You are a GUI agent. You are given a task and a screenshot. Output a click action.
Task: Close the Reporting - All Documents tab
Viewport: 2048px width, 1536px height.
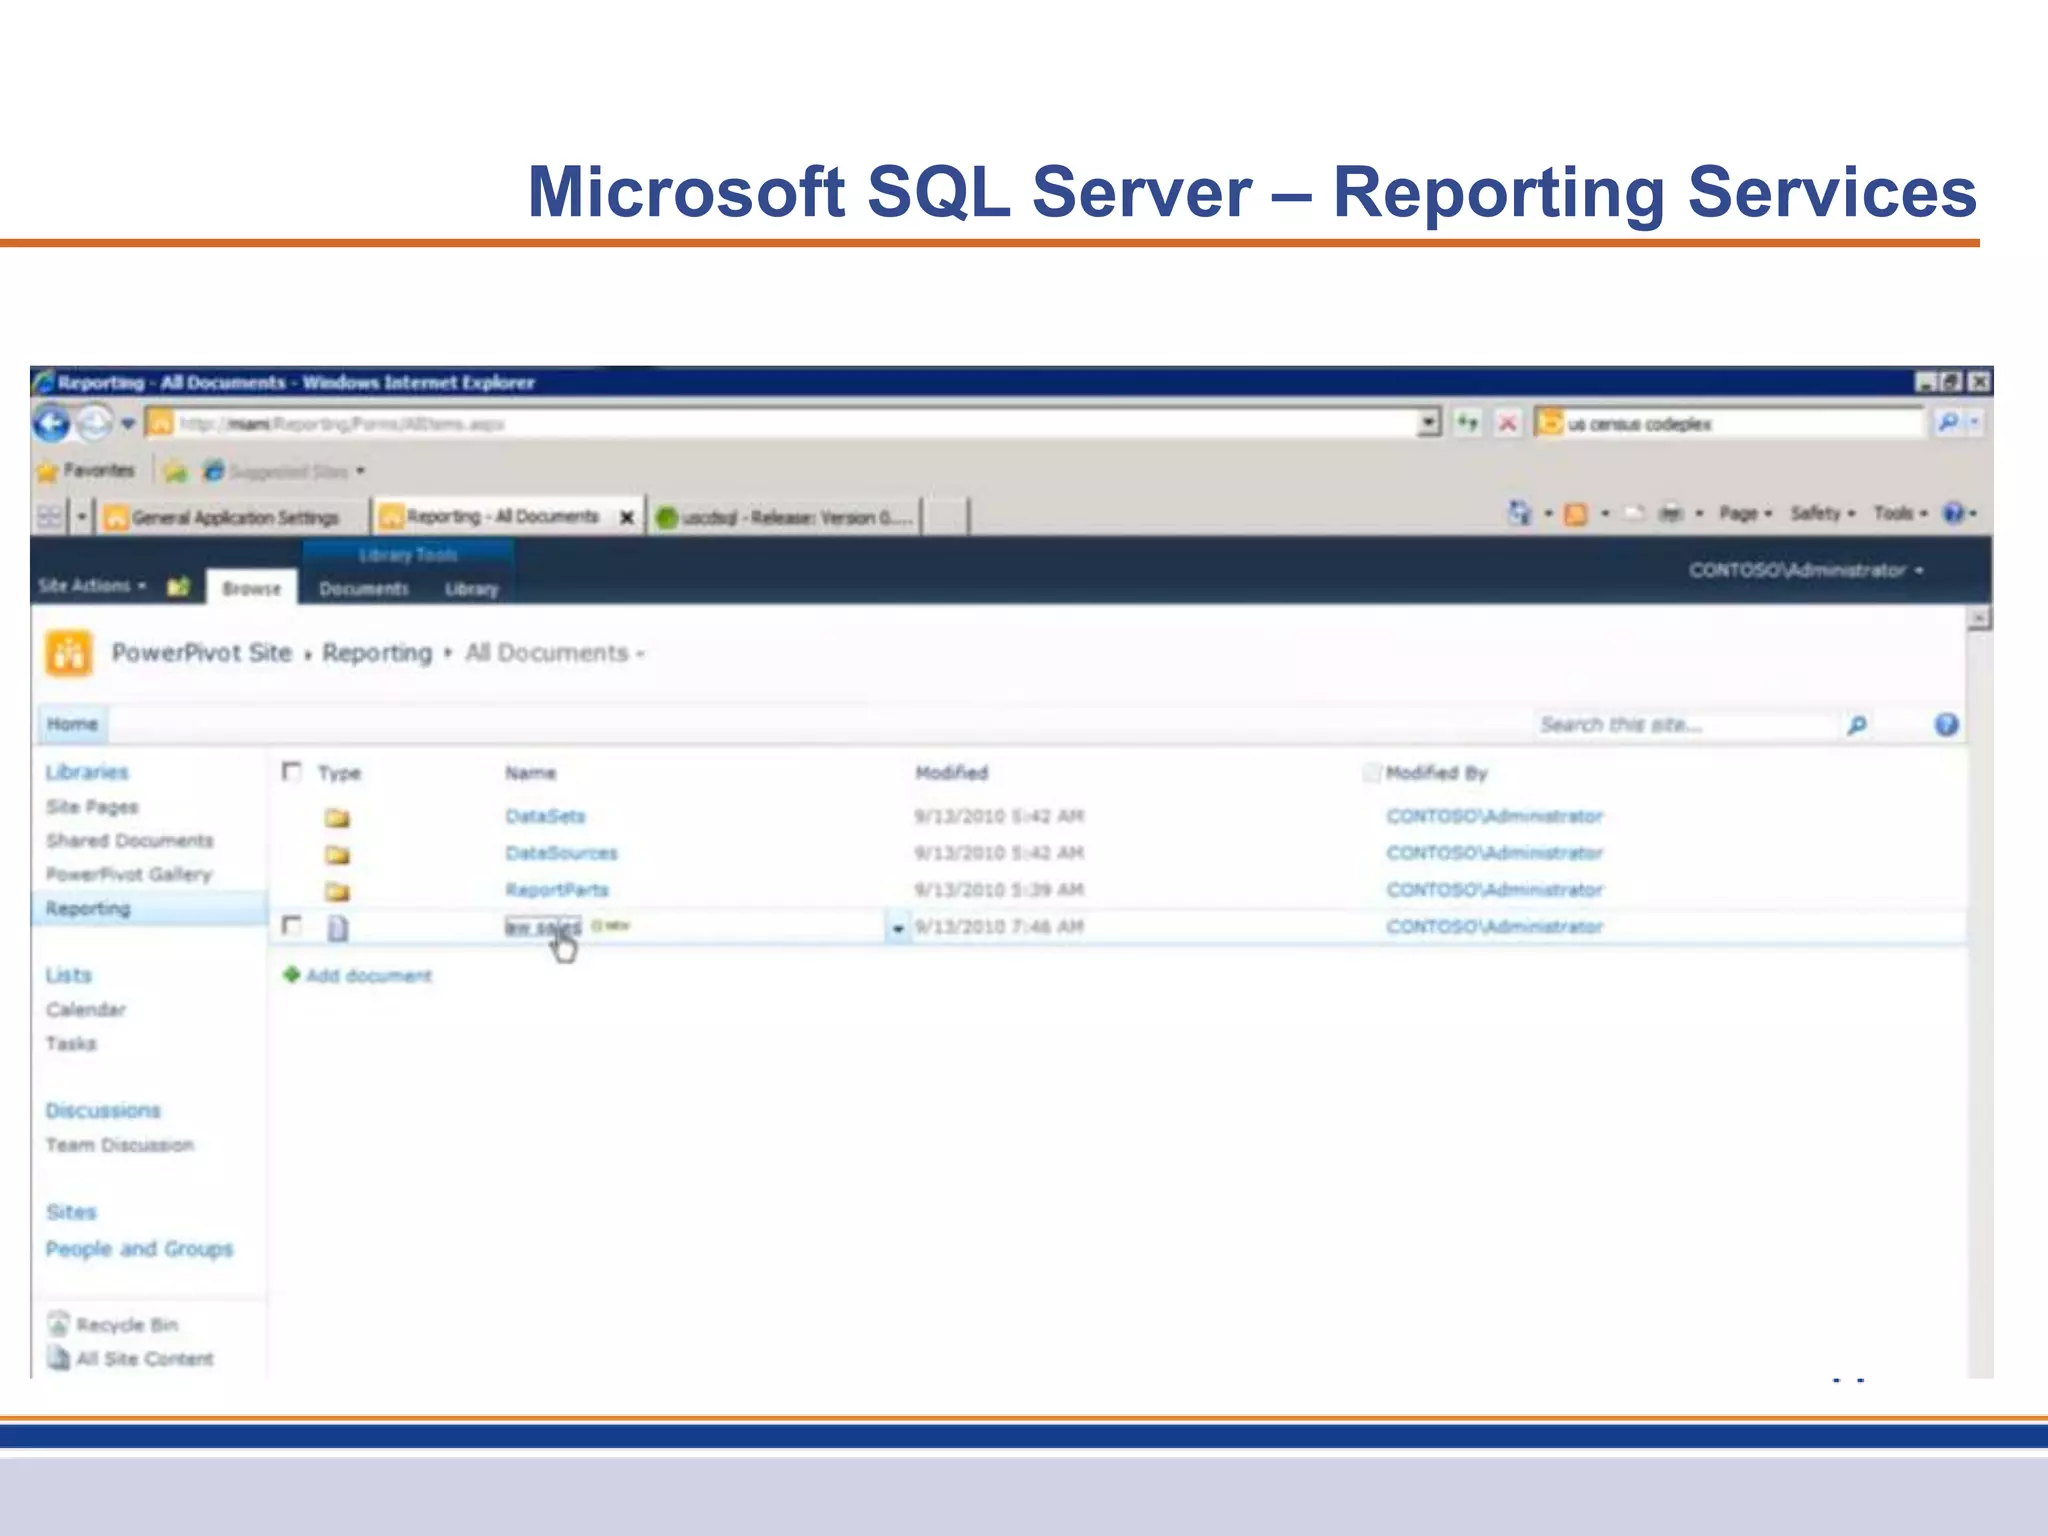[627, 517]
